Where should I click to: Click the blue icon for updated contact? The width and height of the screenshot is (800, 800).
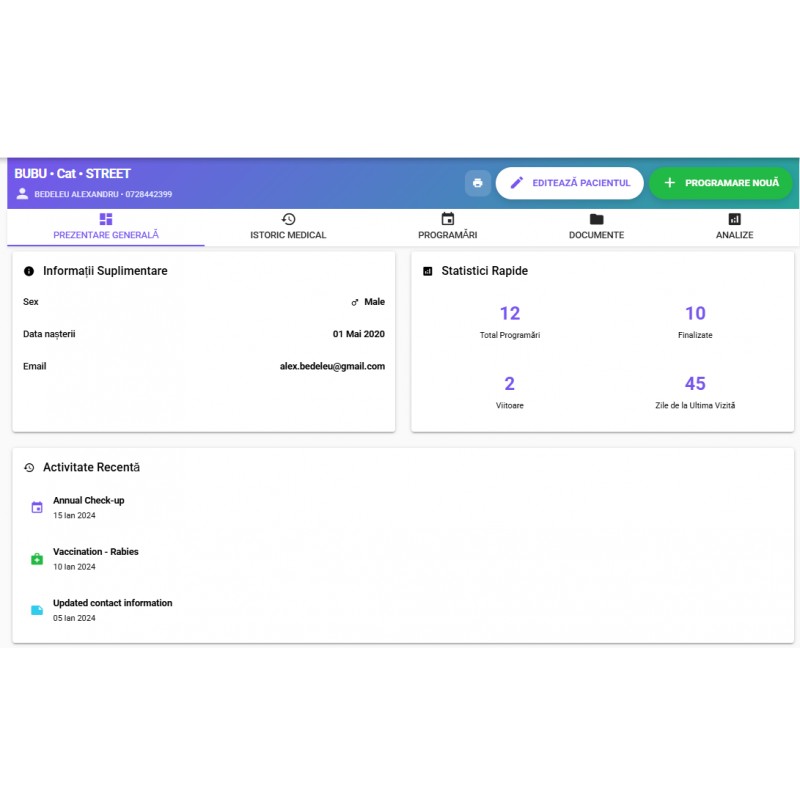pos(37,610)
